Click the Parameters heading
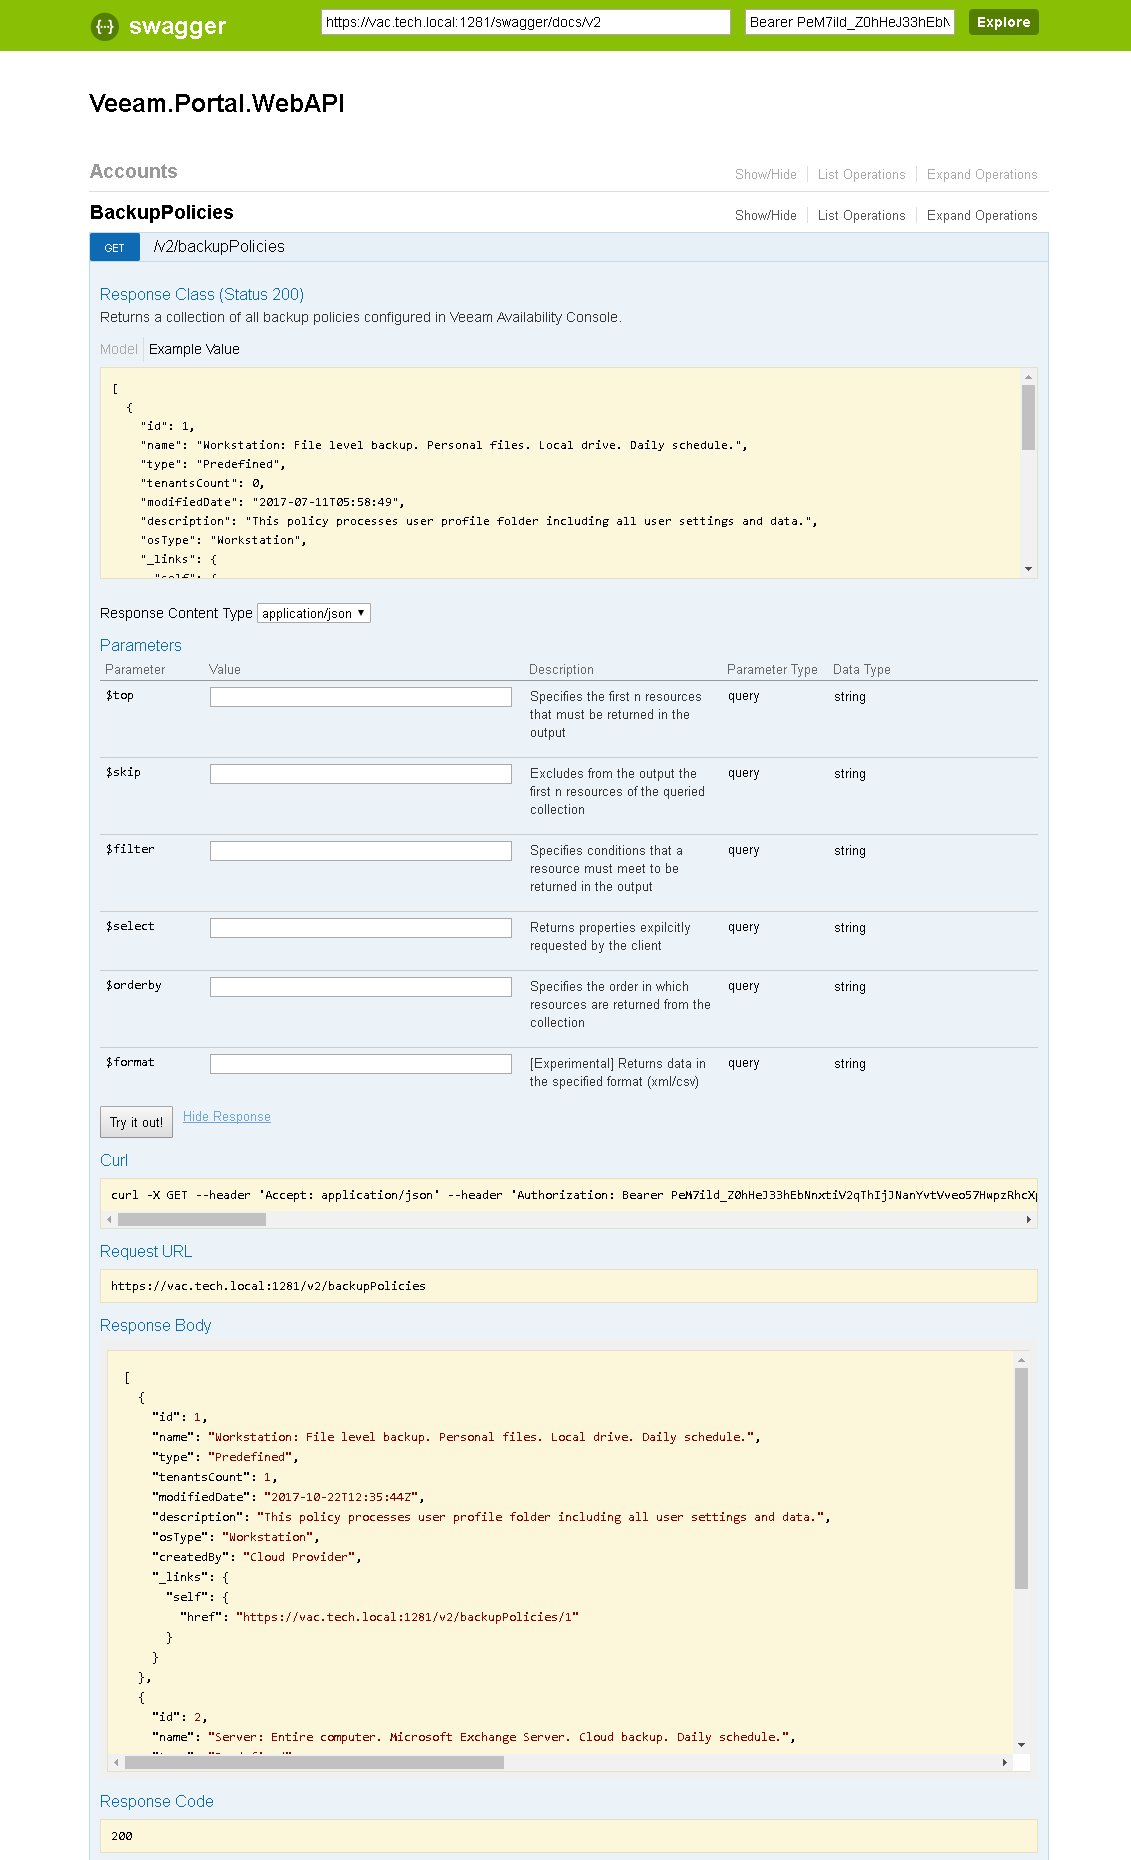 (x=141, y=645)
